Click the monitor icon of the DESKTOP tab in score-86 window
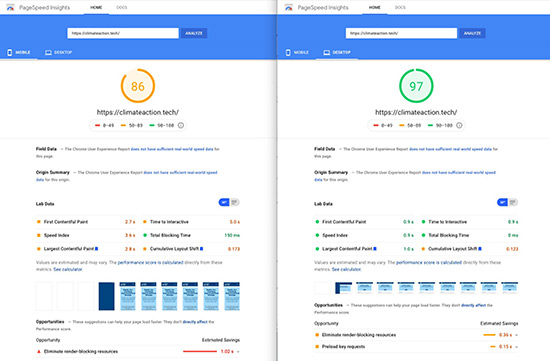The height and width of the screenshot is (361, 550). click(48, 52)
